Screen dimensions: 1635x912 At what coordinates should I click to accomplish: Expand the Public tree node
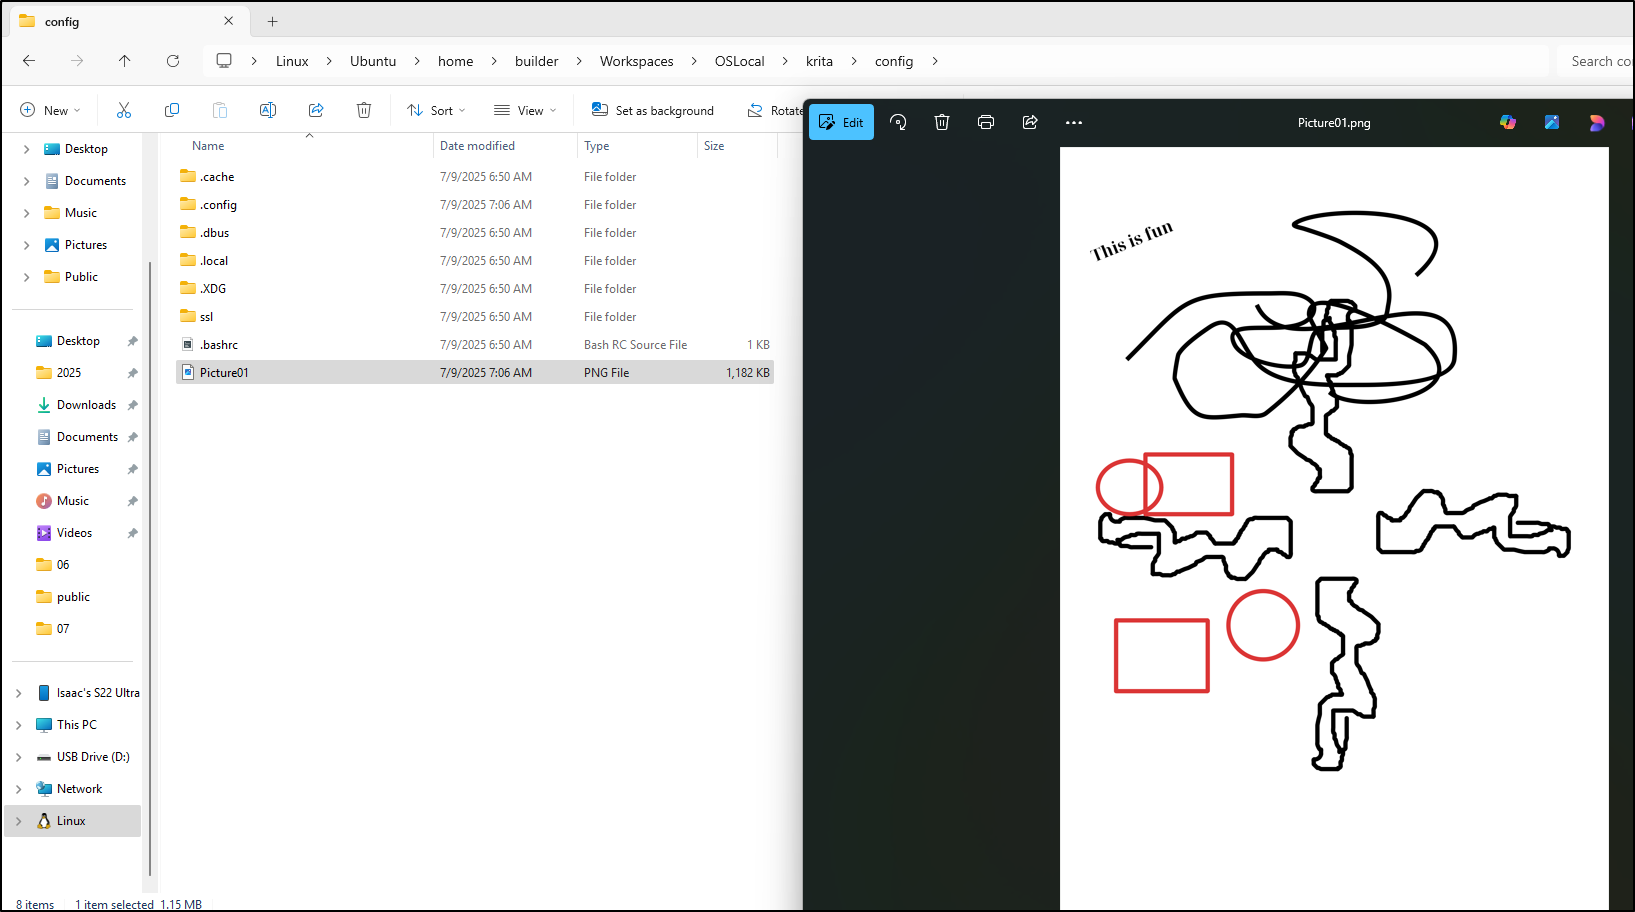click(26, 277)
